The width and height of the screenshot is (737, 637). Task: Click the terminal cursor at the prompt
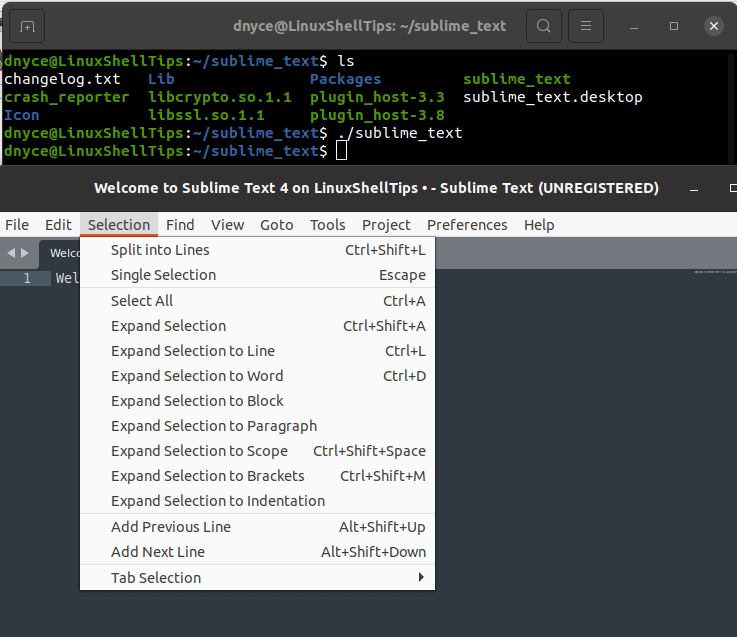tap(342, 151)
